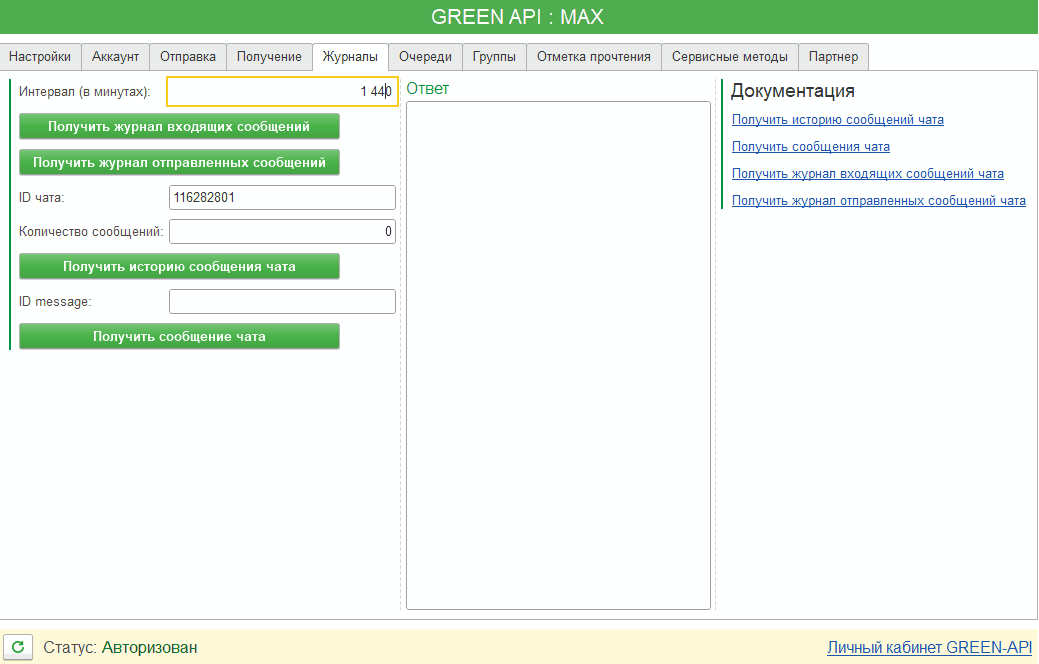Open Личный кабинет GREEN-API link
1039x664 pixels.
click(x=929, y=648)
